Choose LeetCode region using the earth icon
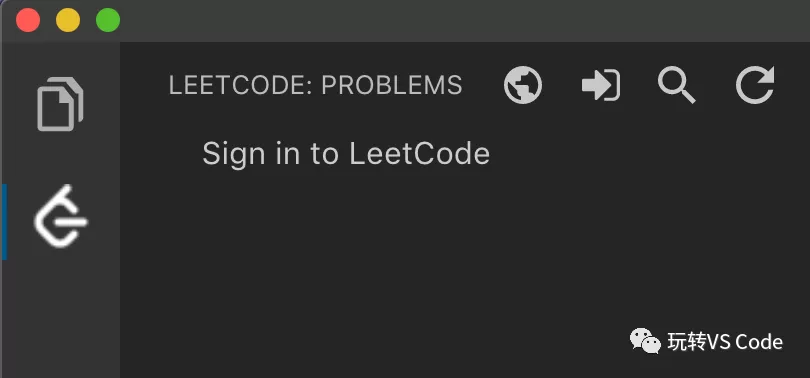This screenshot has width=810, height=378. 523,85
